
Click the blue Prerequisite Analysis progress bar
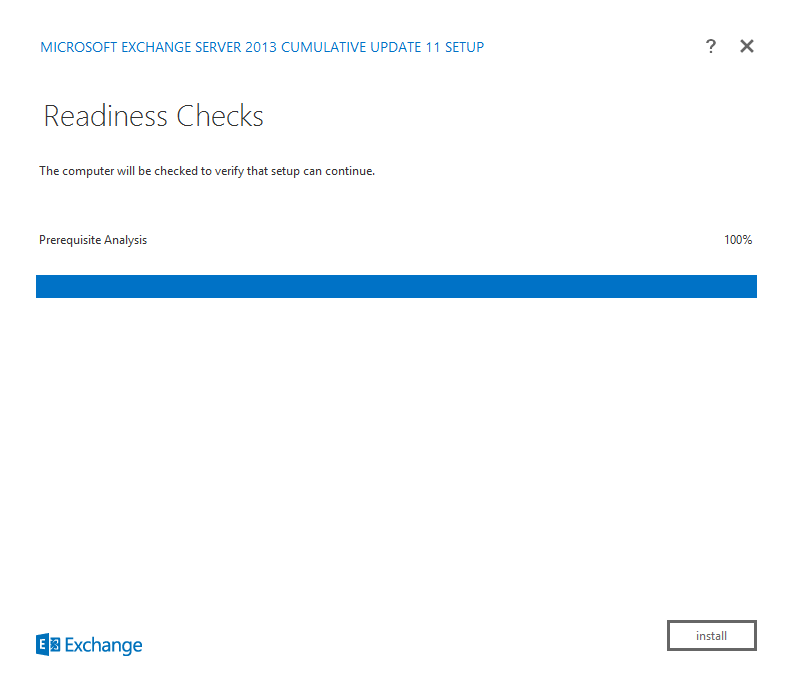pyautogui.click(x=396, y=286)
